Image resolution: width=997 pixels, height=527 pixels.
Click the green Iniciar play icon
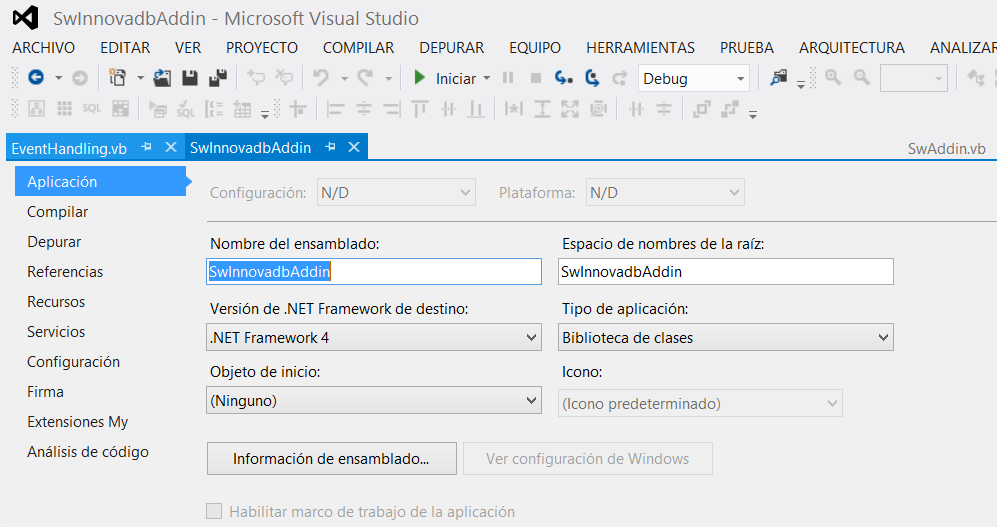tap(419, 78)
